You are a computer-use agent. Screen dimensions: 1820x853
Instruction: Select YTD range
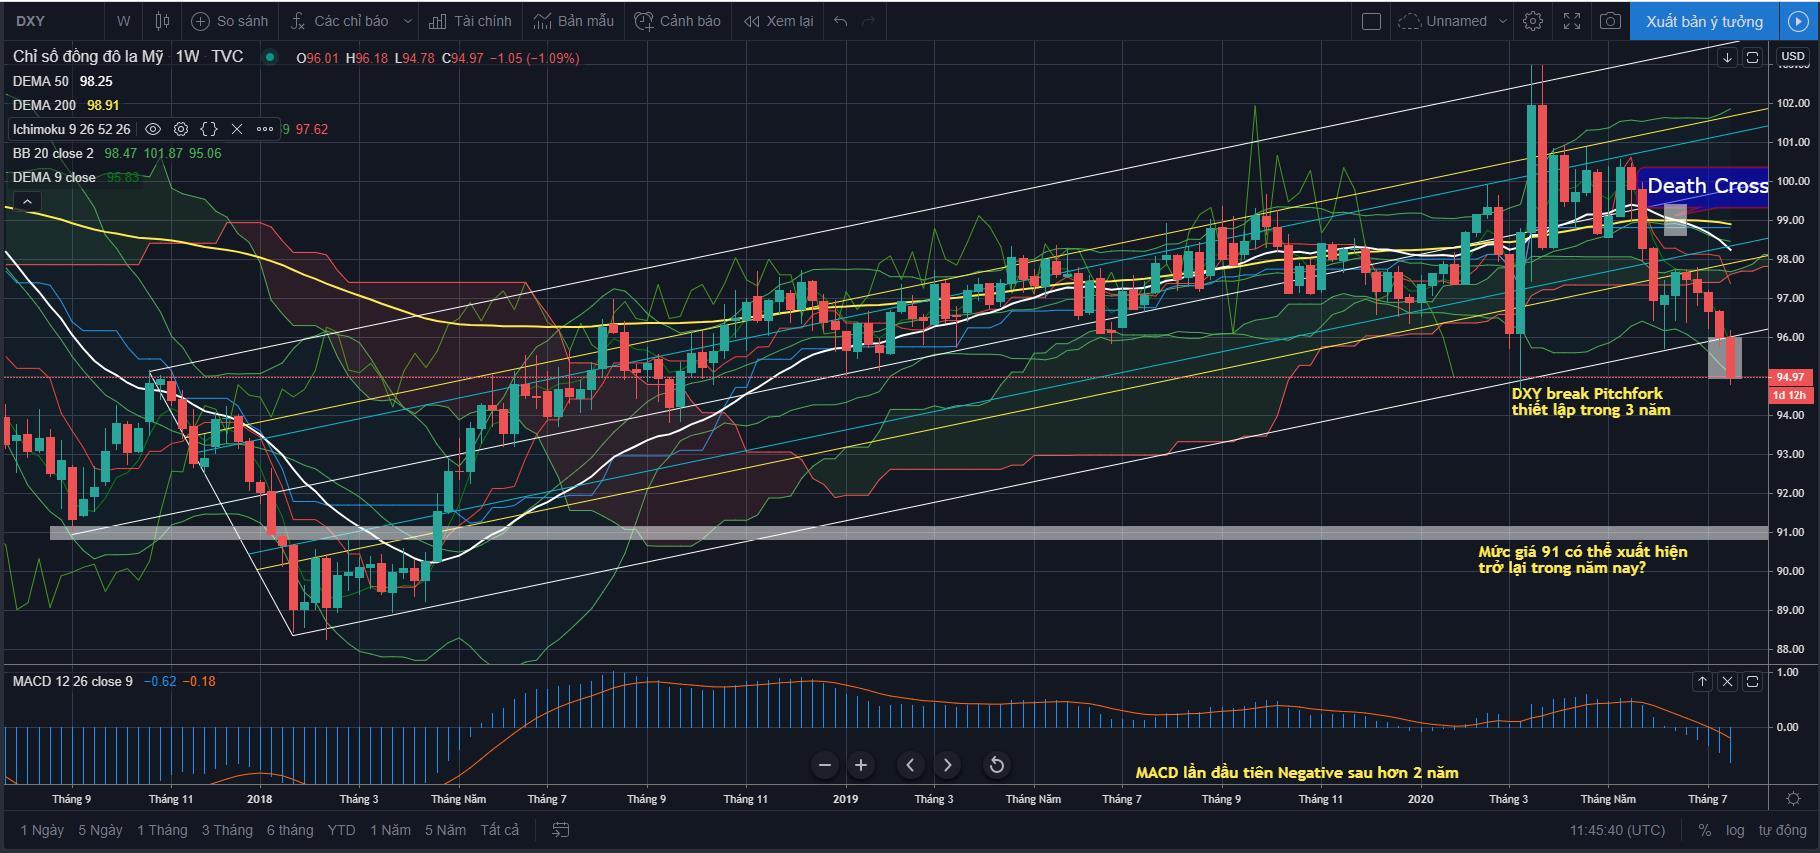[341, 830]
